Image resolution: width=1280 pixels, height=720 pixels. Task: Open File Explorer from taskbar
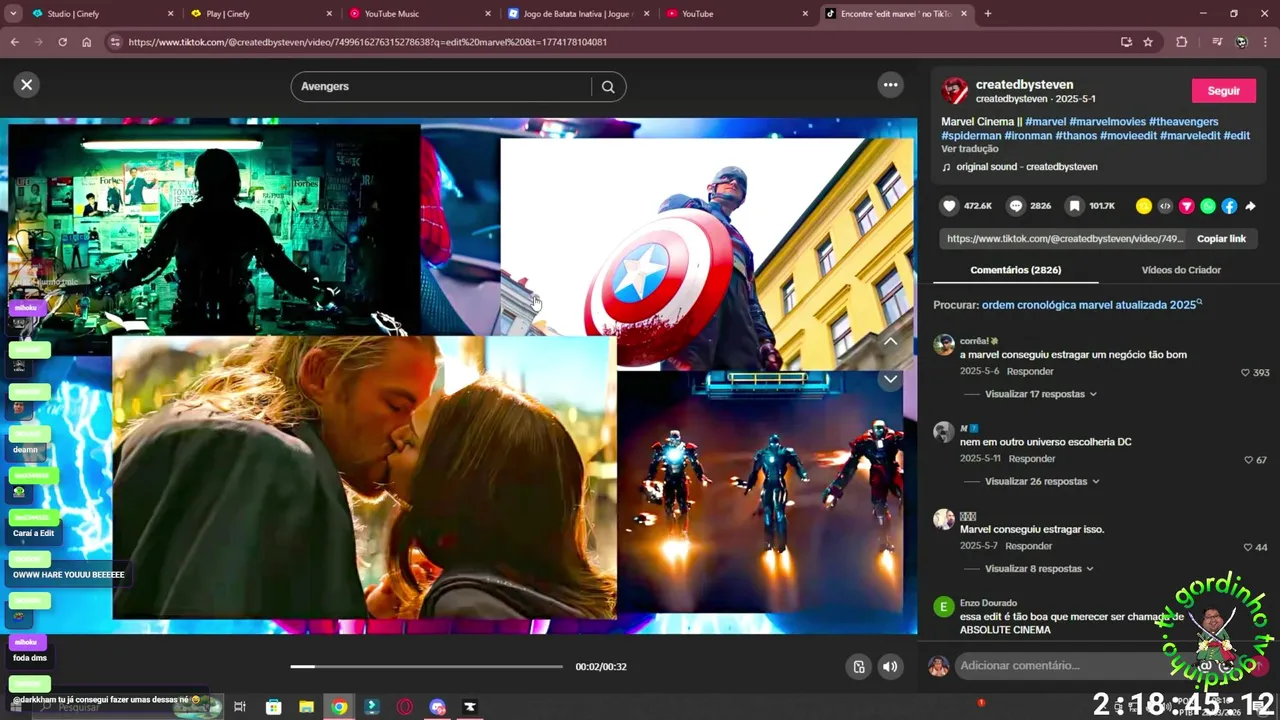[306, 707]
